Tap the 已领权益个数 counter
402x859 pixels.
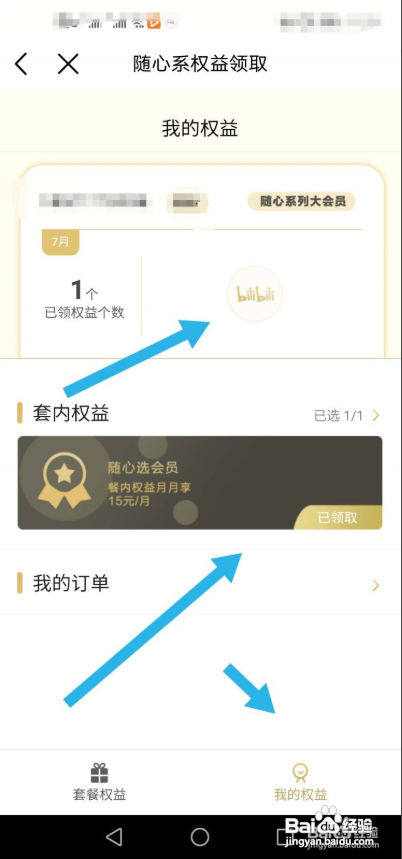[x=84, y=300]
